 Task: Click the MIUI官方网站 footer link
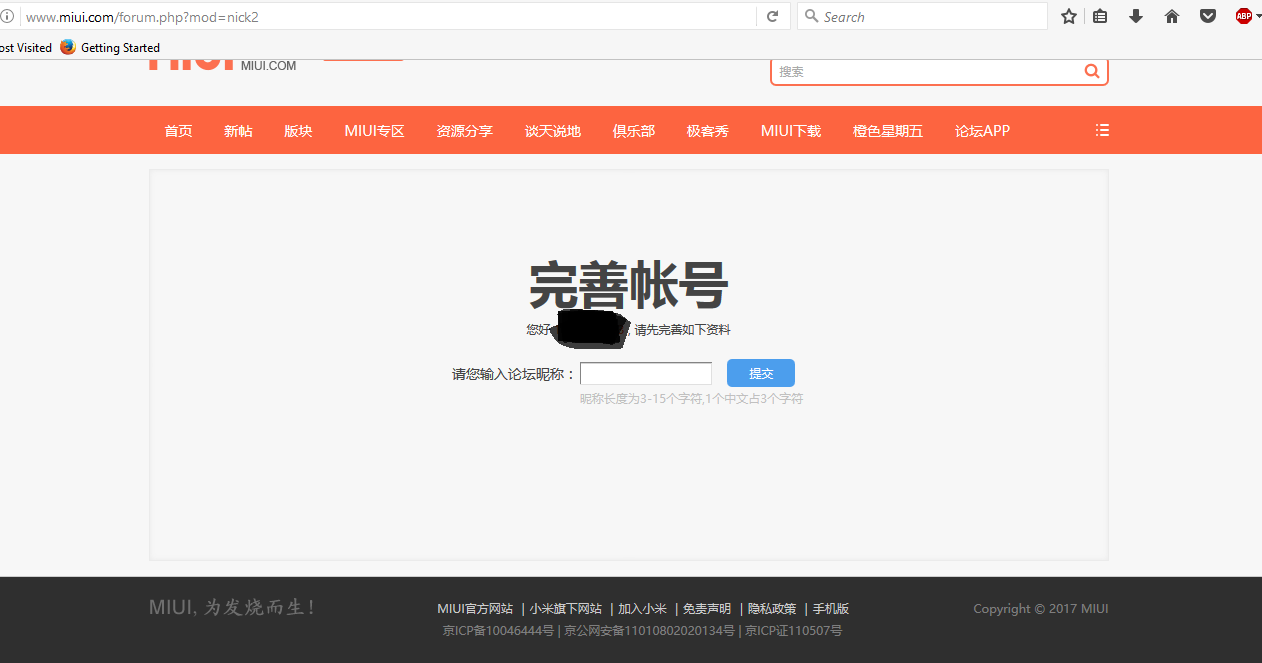pos(475,609)
